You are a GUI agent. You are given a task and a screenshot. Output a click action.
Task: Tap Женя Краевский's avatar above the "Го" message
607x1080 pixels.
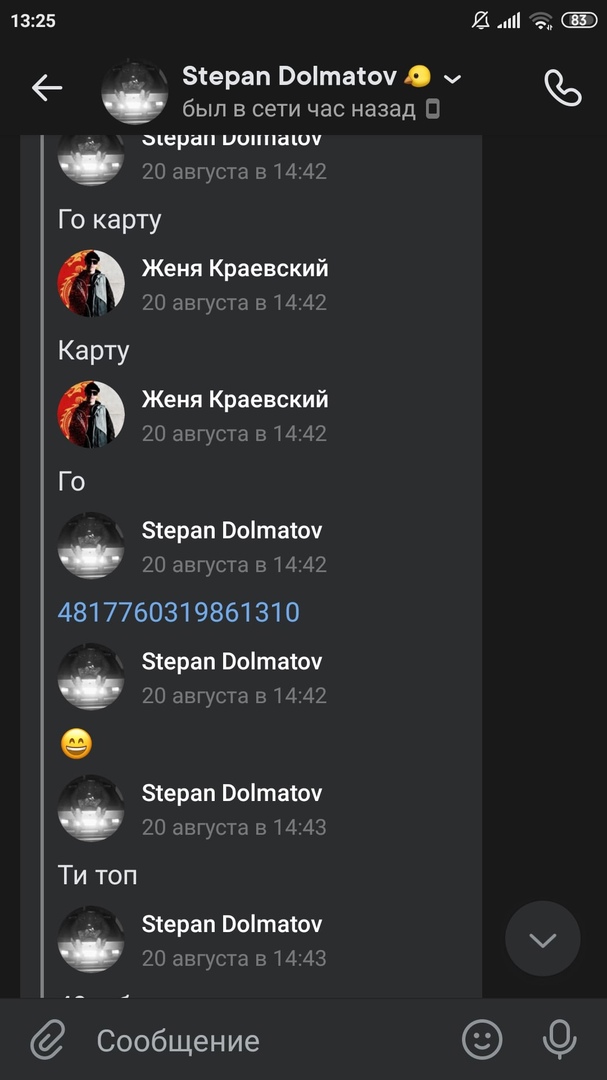91,414
